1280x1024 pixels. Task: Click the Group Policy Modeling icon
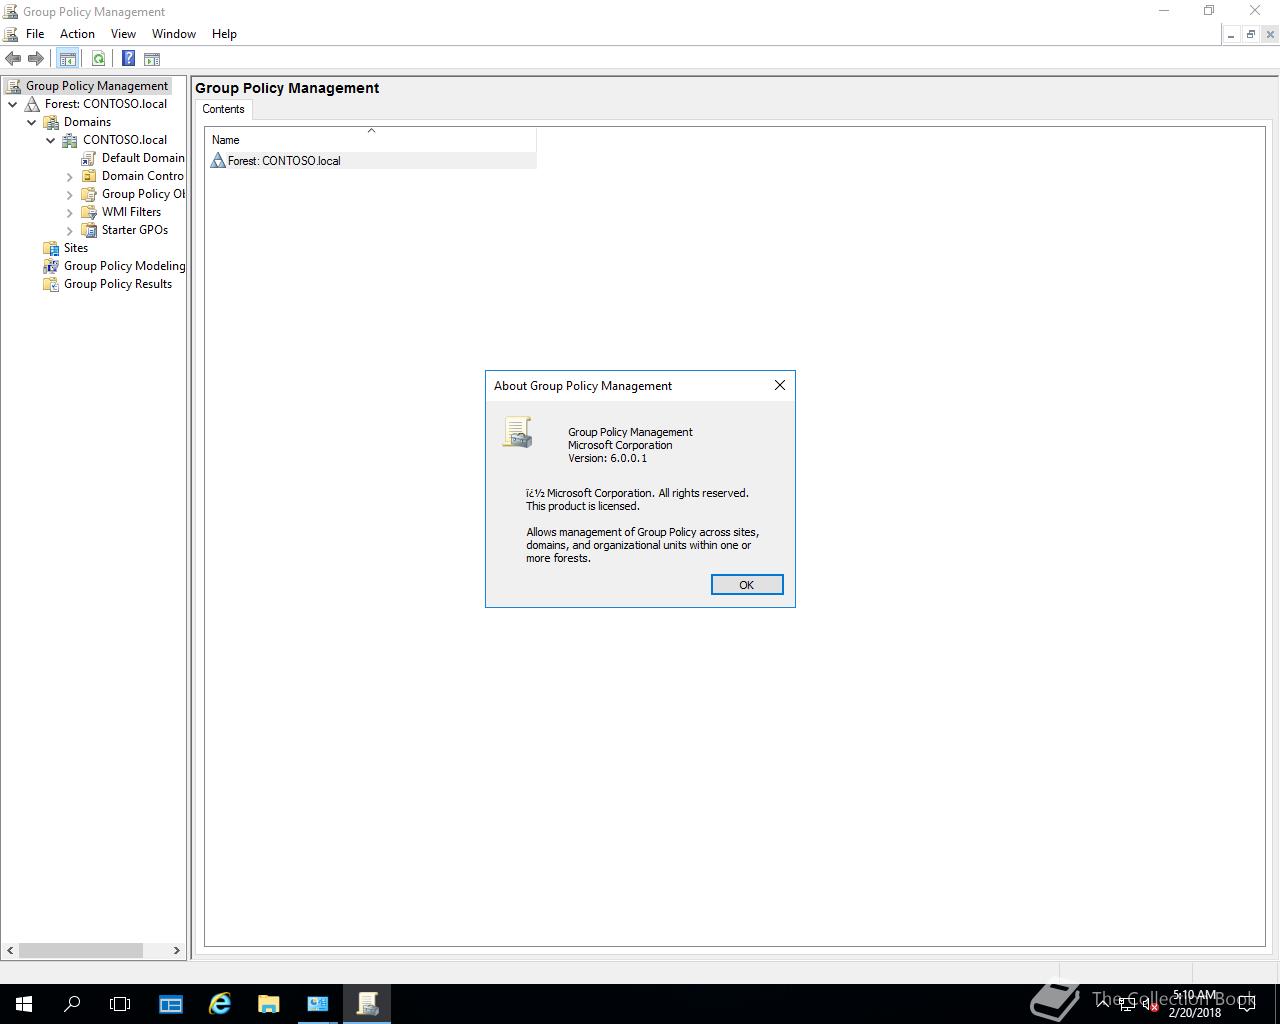(x=51, y=266)
